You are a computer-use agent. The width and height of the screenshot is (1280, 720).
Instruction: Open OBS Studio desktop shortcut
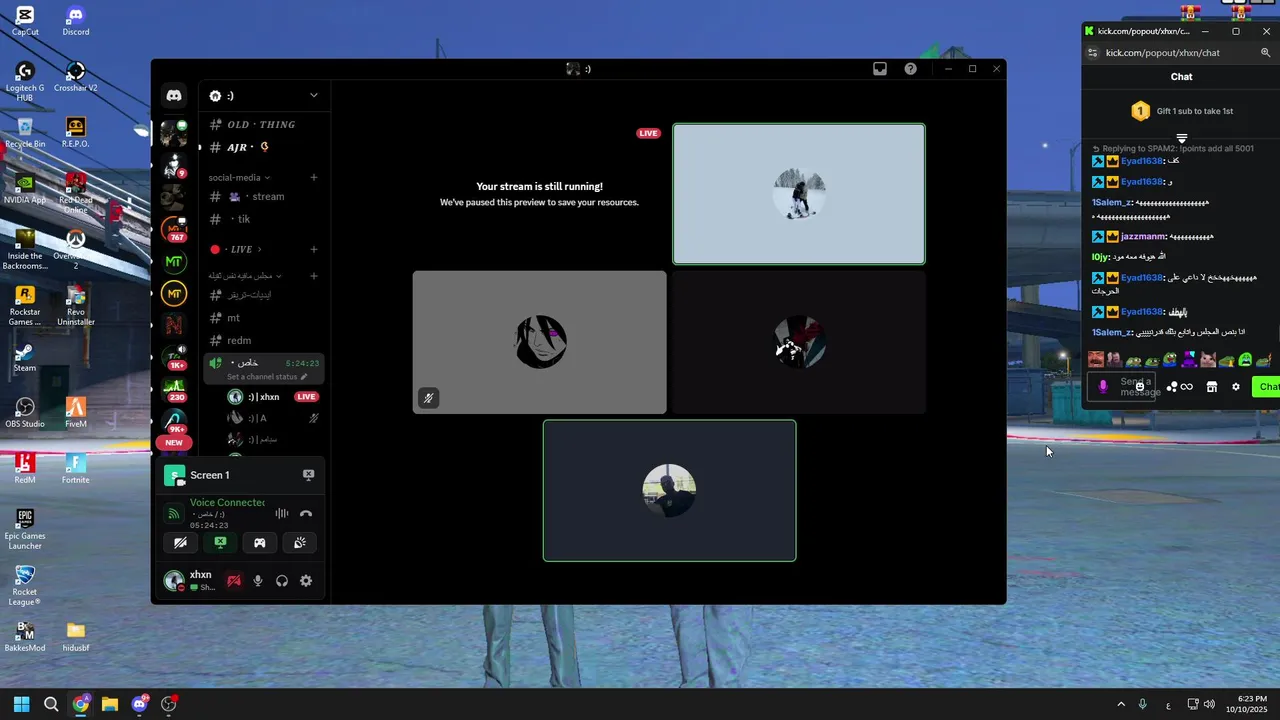click(x=25, y=413)
